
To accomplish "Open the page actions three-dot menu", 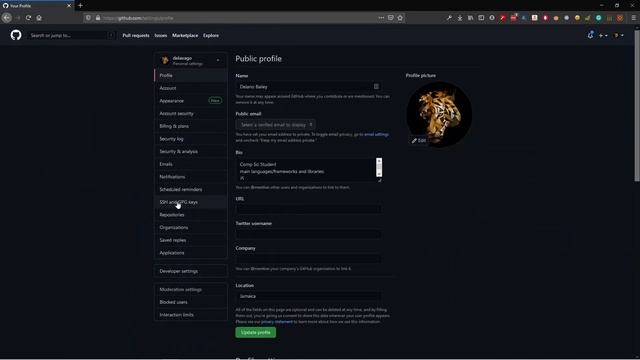I will click(x=381, y=18).
